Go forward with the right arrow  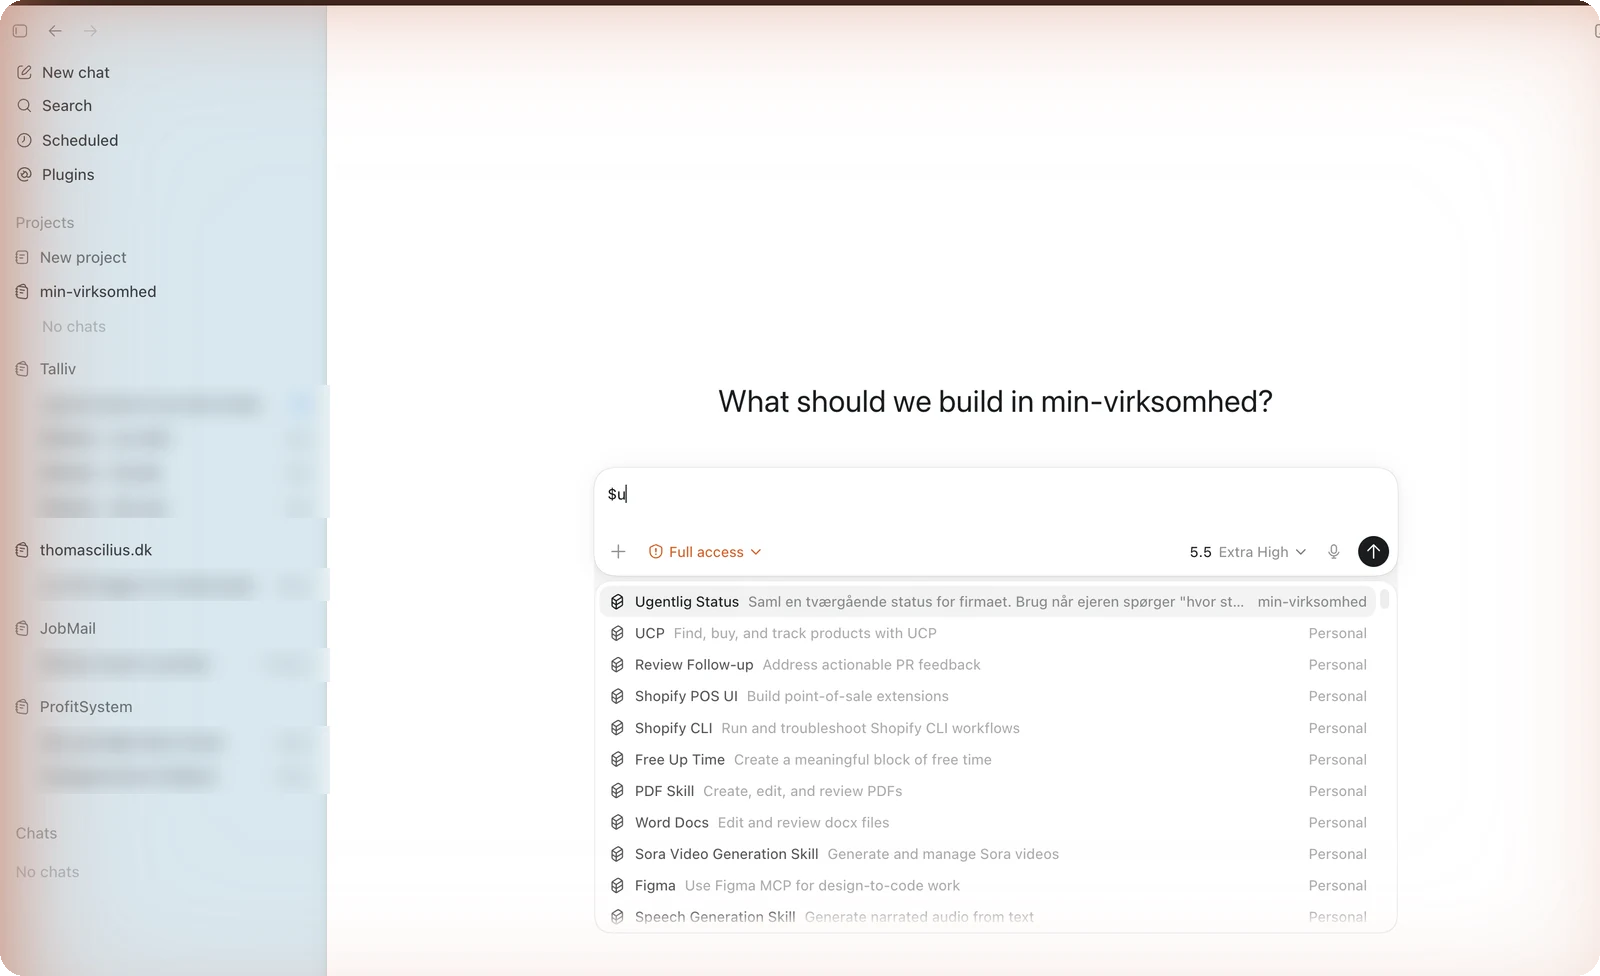(x=90, y=31)
